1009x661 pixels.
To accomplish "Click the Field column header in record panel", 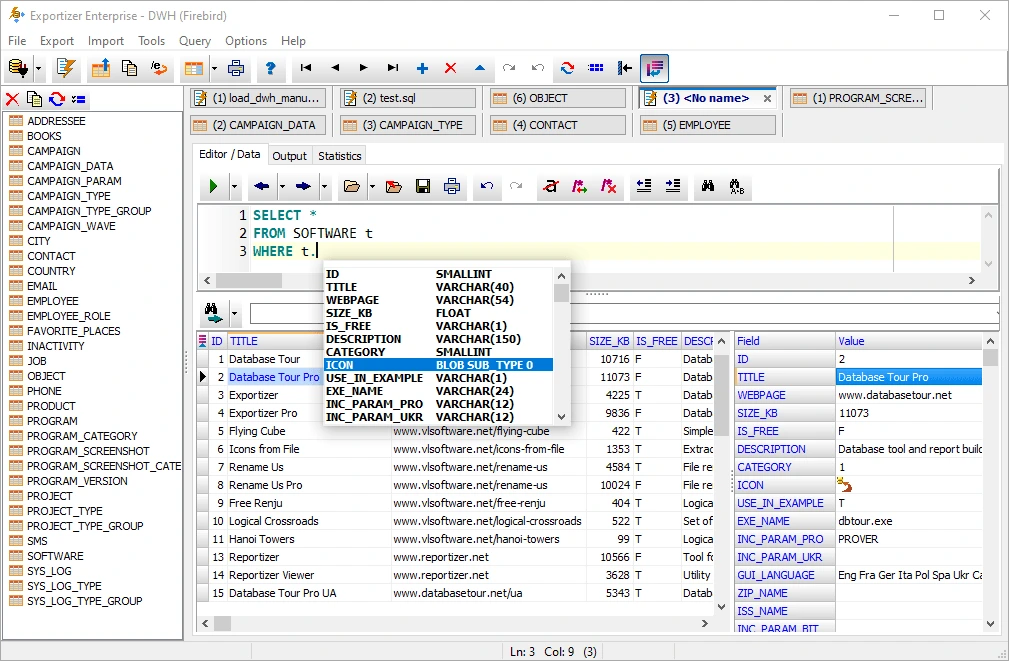I will (784, 341).
